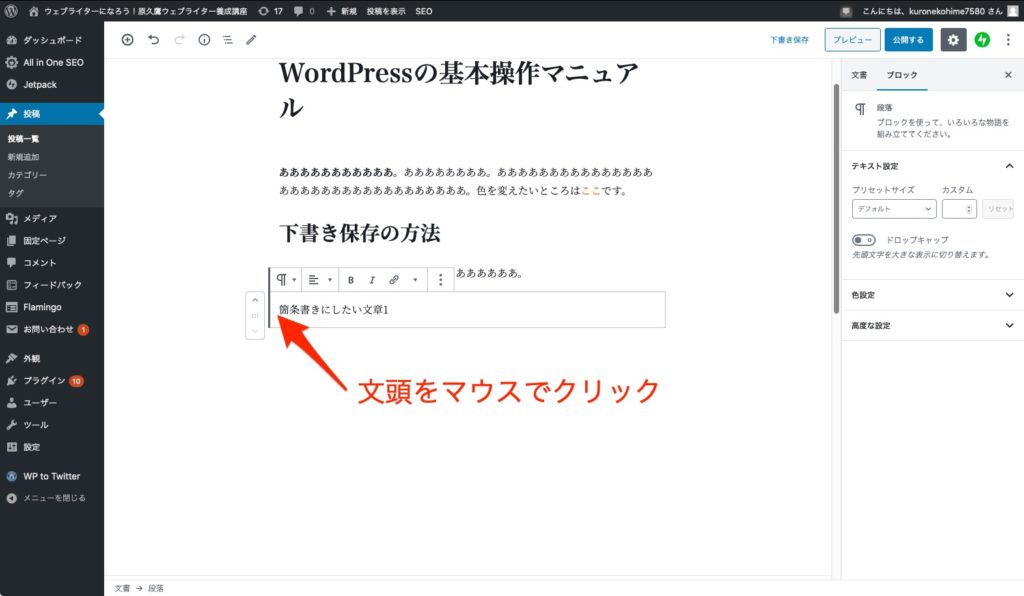Click the block drag handle

tap(255, 315)
